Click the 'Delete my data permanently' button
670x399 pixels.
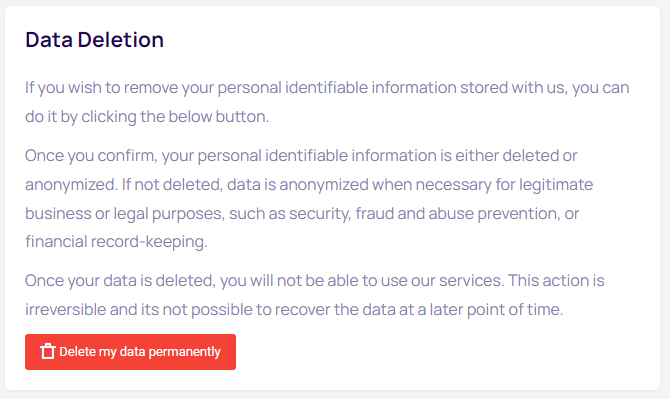pyautogui.click(x=130, y=352)
